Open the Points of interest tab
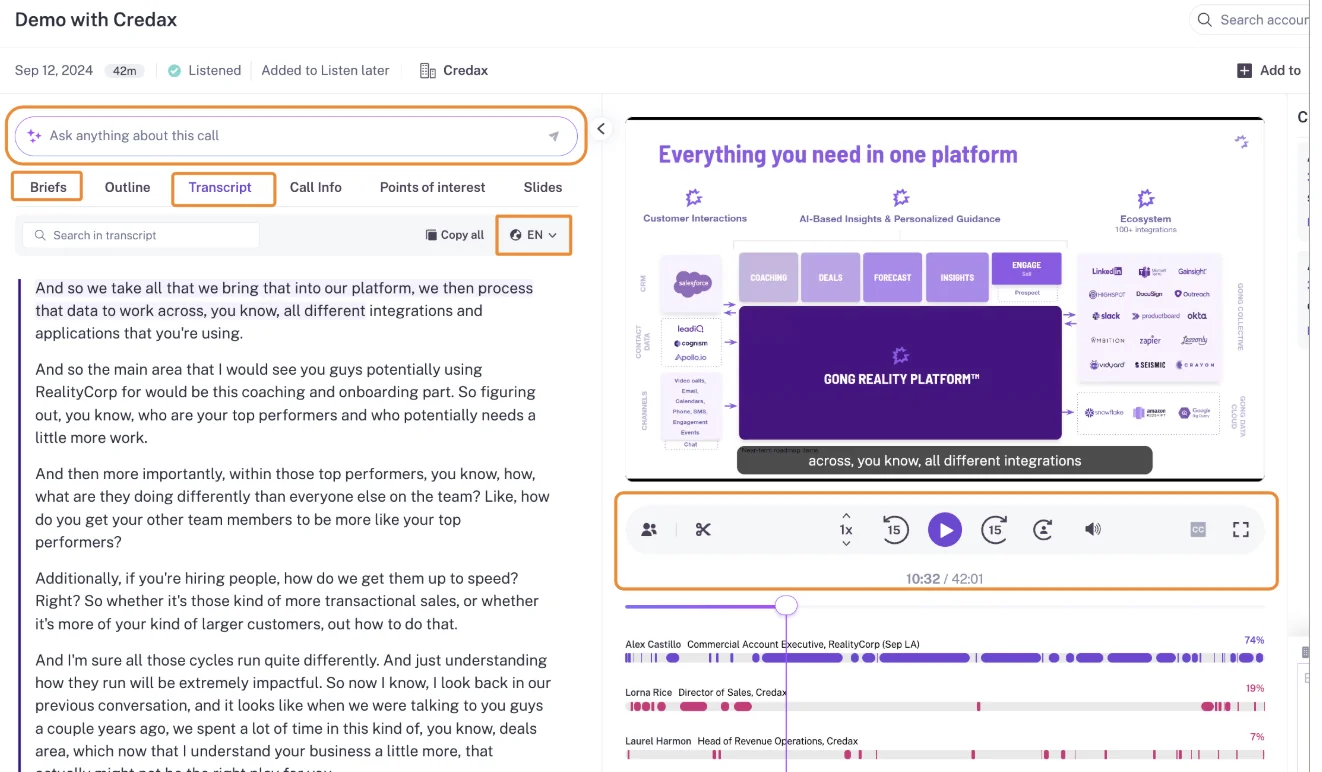Screen dimensions: 1322x772 point(433,187)
